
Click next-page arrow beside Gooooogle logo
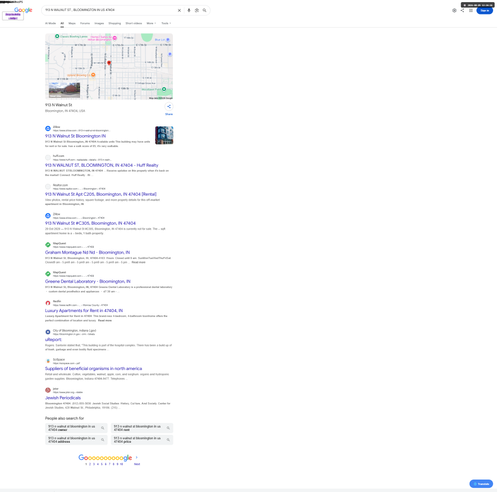tap(137, 457)
